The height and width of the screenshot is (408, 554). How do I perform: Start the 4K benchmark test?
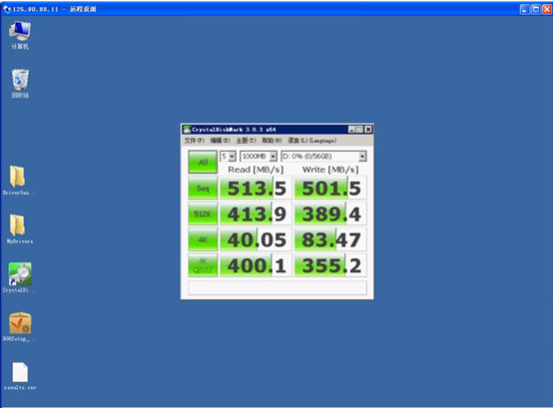202,240
